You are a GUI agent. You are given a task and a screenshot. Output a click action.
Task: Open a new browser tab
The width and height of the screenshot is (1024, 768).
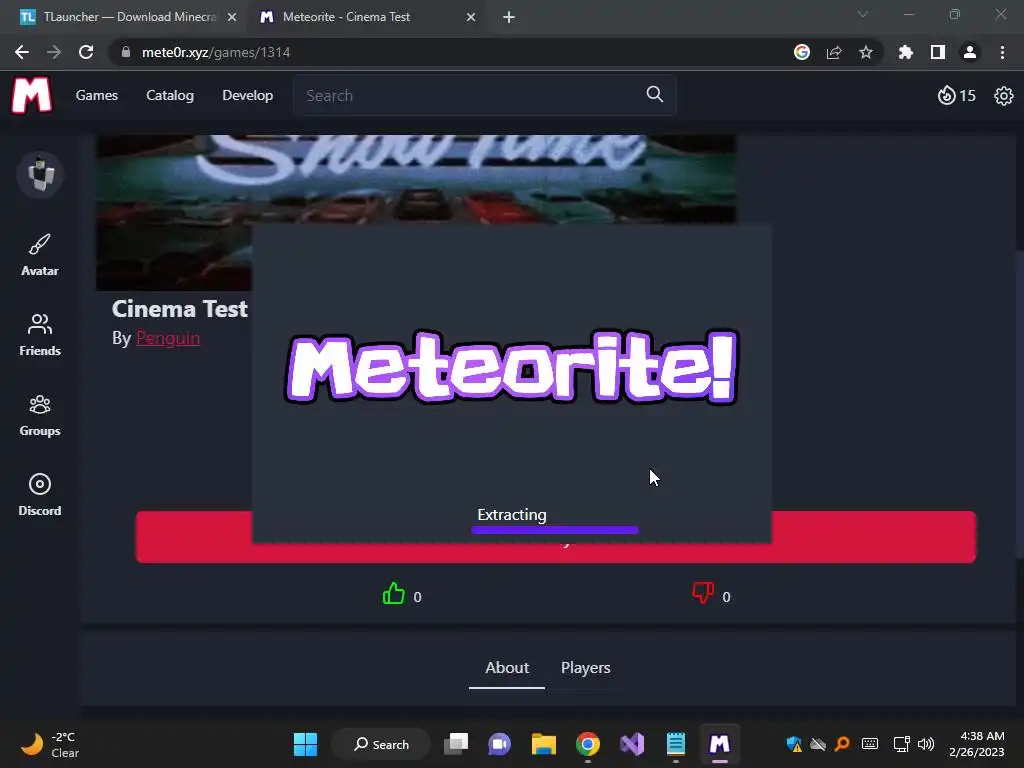[x=509, y=17]
